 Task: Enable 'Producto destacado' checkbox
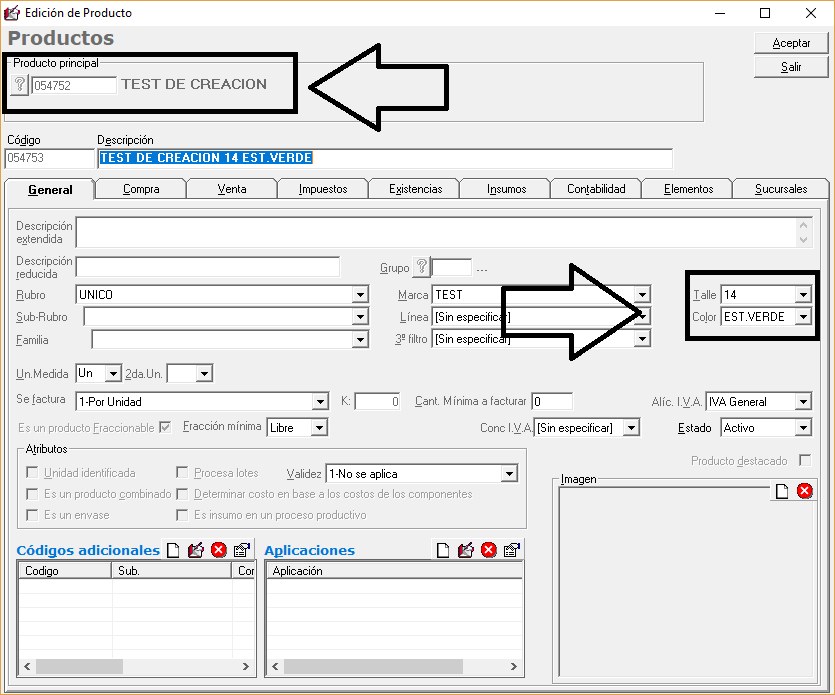804,461
